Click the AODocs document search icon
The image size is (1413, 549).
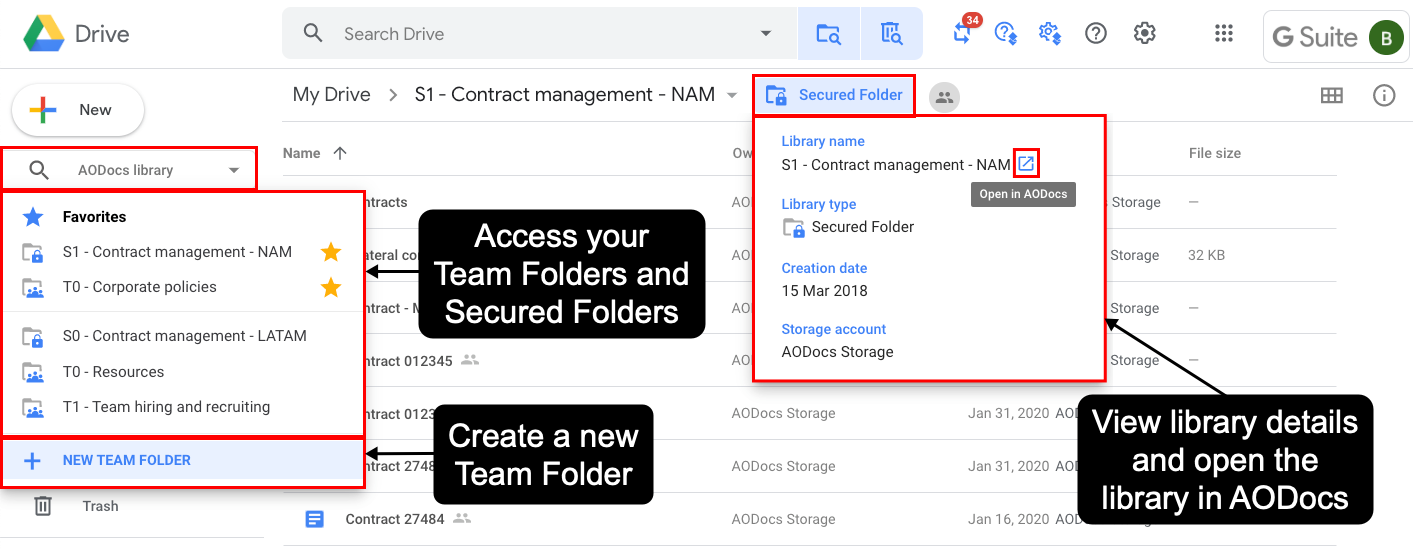pos(891,34)
